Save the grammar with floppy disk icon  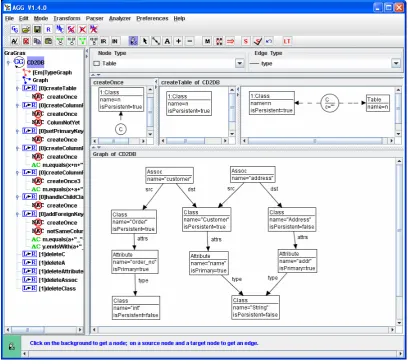[37, 29]
